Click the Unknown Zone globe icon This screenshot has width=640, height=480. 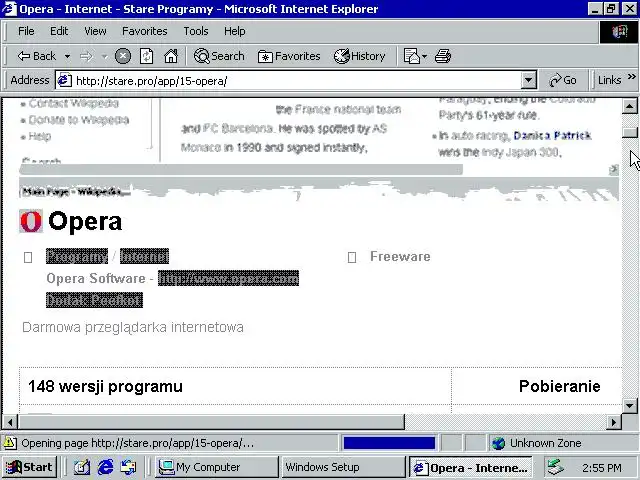[x=498, y=443]
